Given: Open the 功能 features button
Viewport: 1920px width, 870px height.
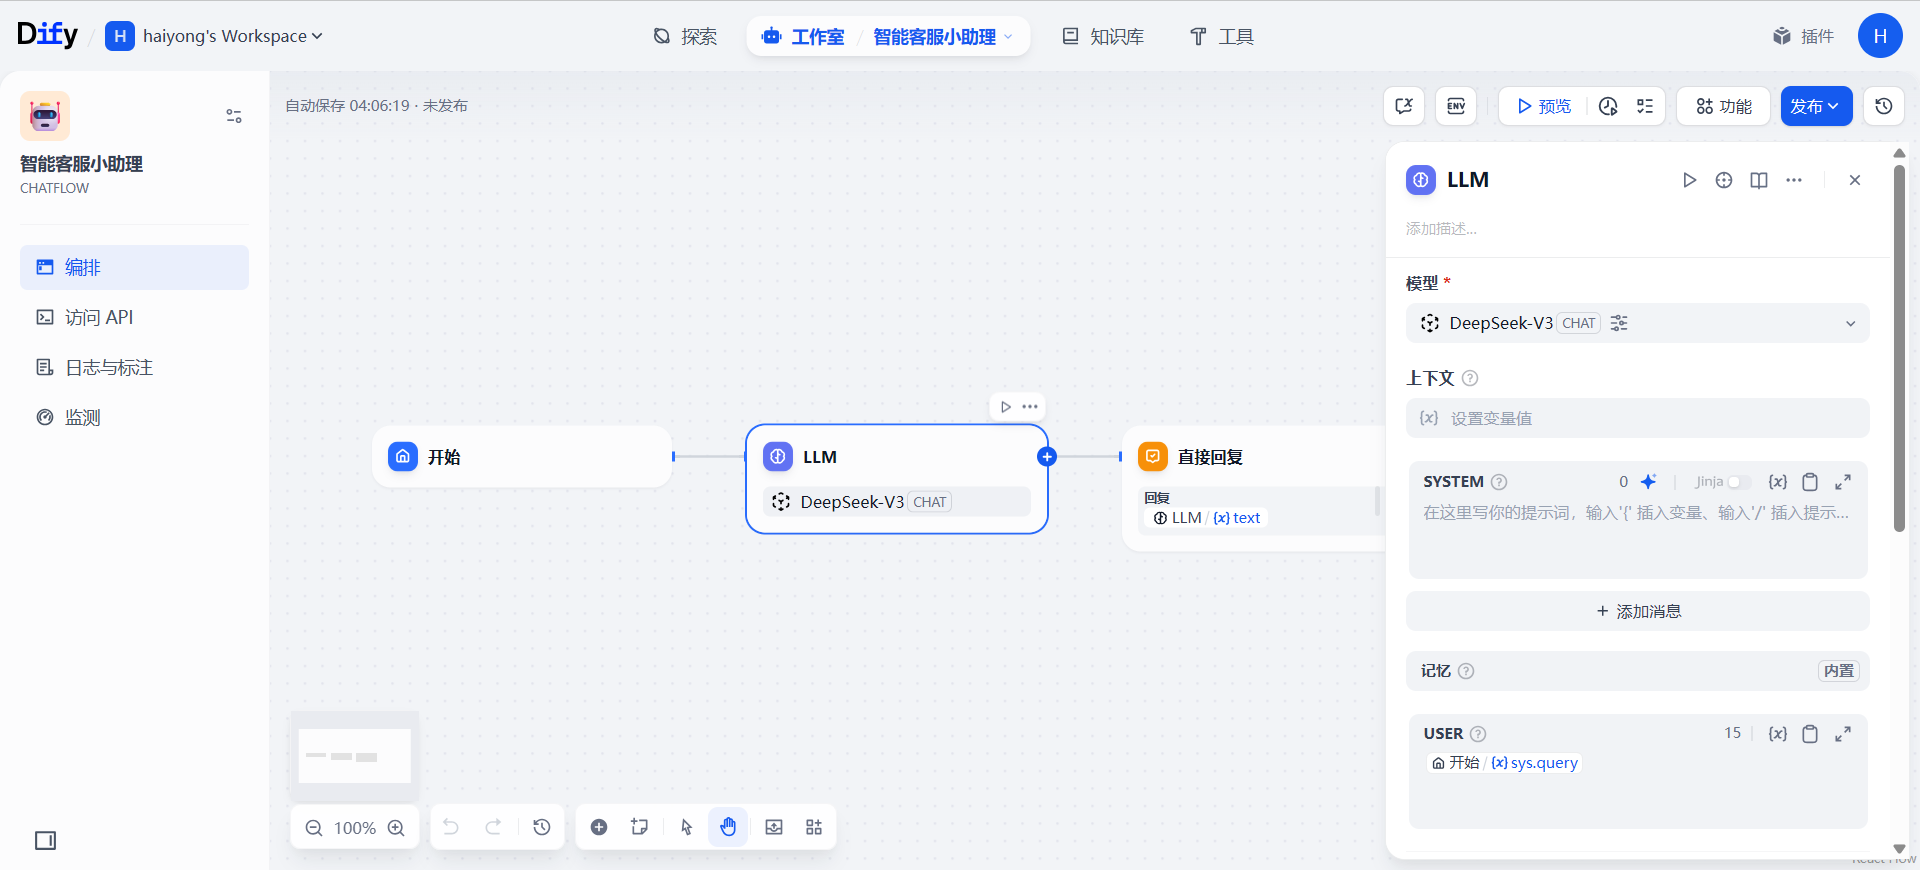Looking at the screenshot, I should coord(1724,106).
